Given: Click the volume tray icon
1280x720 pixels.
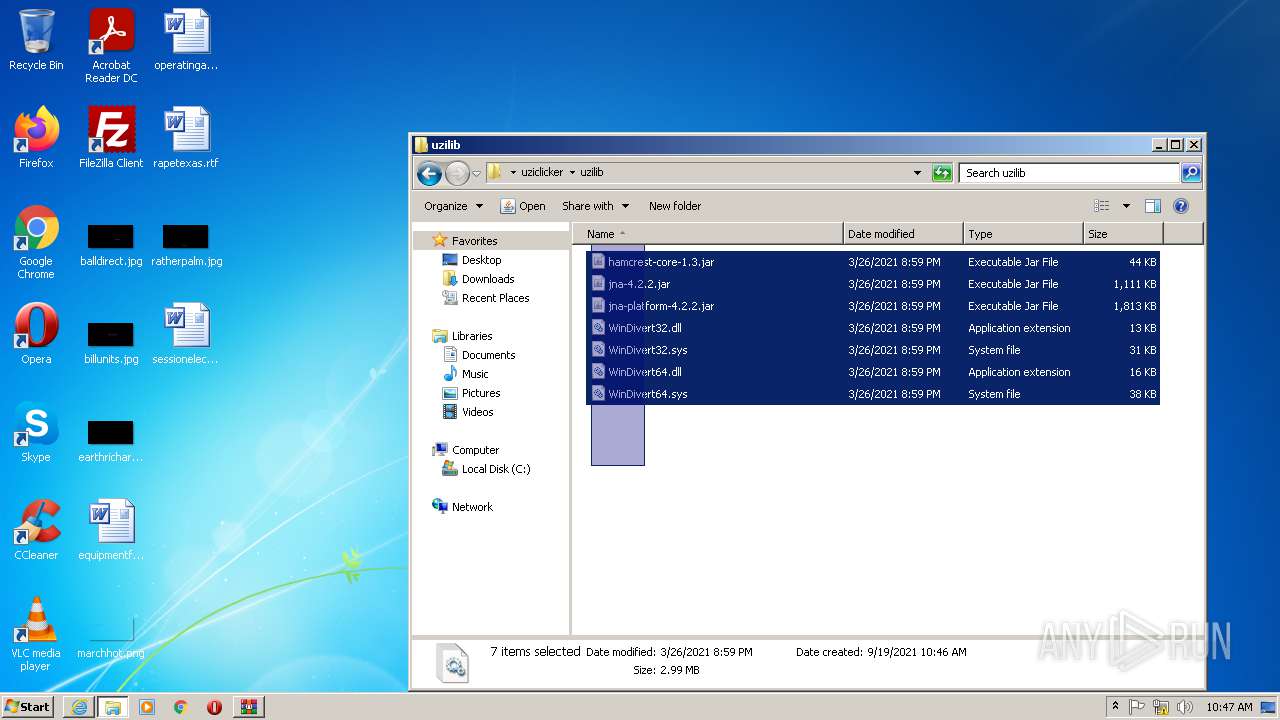Looking at the screenshot, I should click(x=1184, y=707).
